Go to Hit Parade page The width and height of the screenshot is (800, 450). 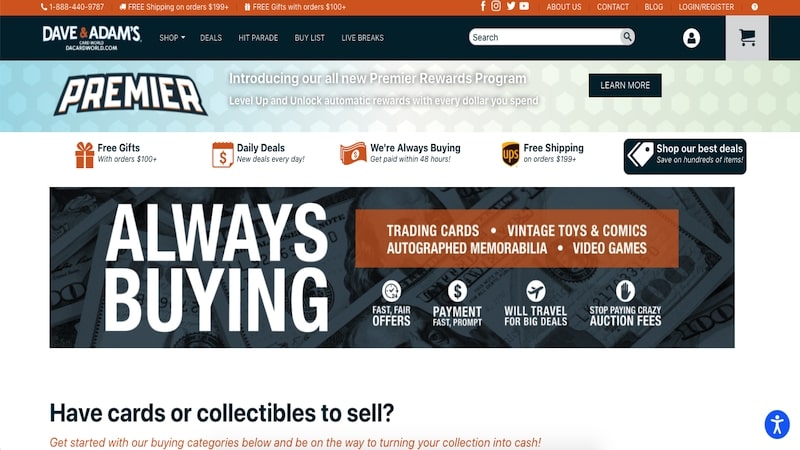[x=258, y=38]
